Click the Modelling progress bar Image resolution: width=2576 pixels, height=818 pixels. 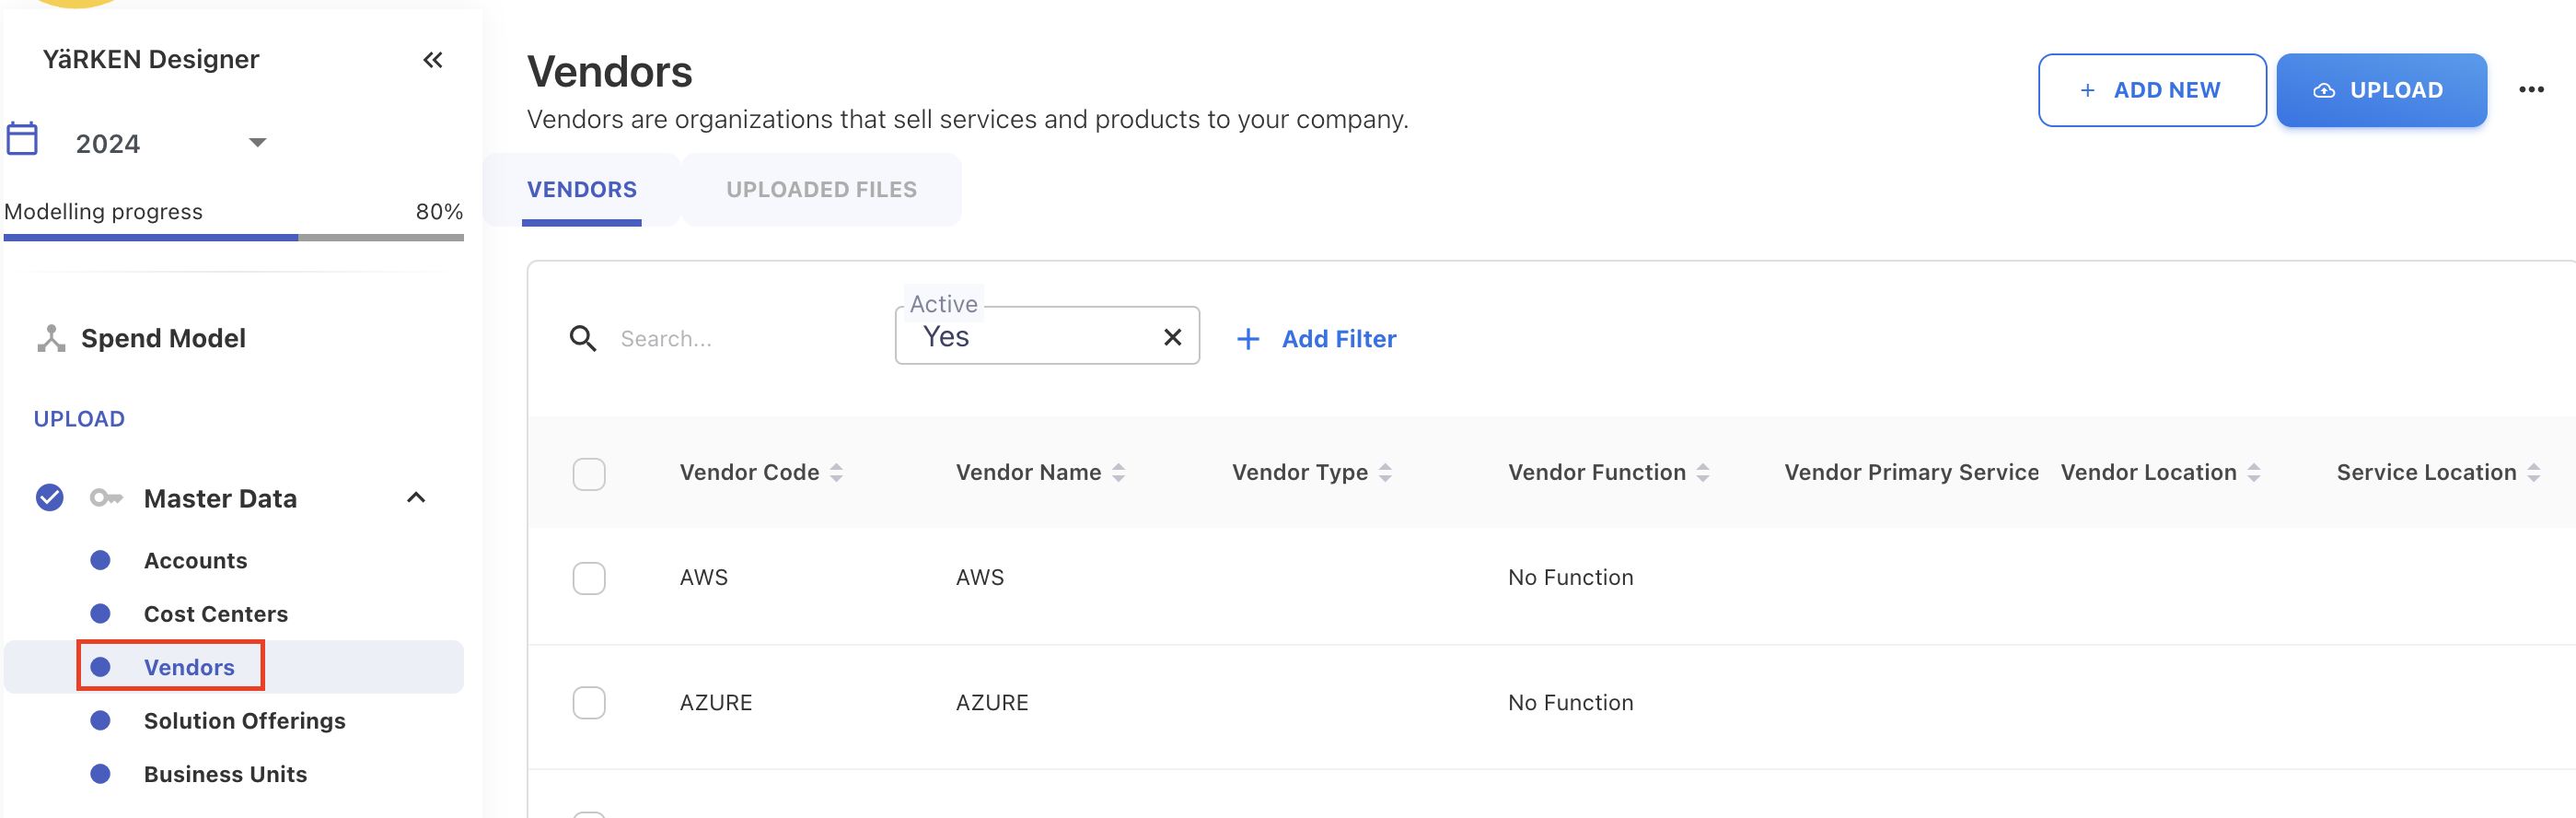[233, 238]
